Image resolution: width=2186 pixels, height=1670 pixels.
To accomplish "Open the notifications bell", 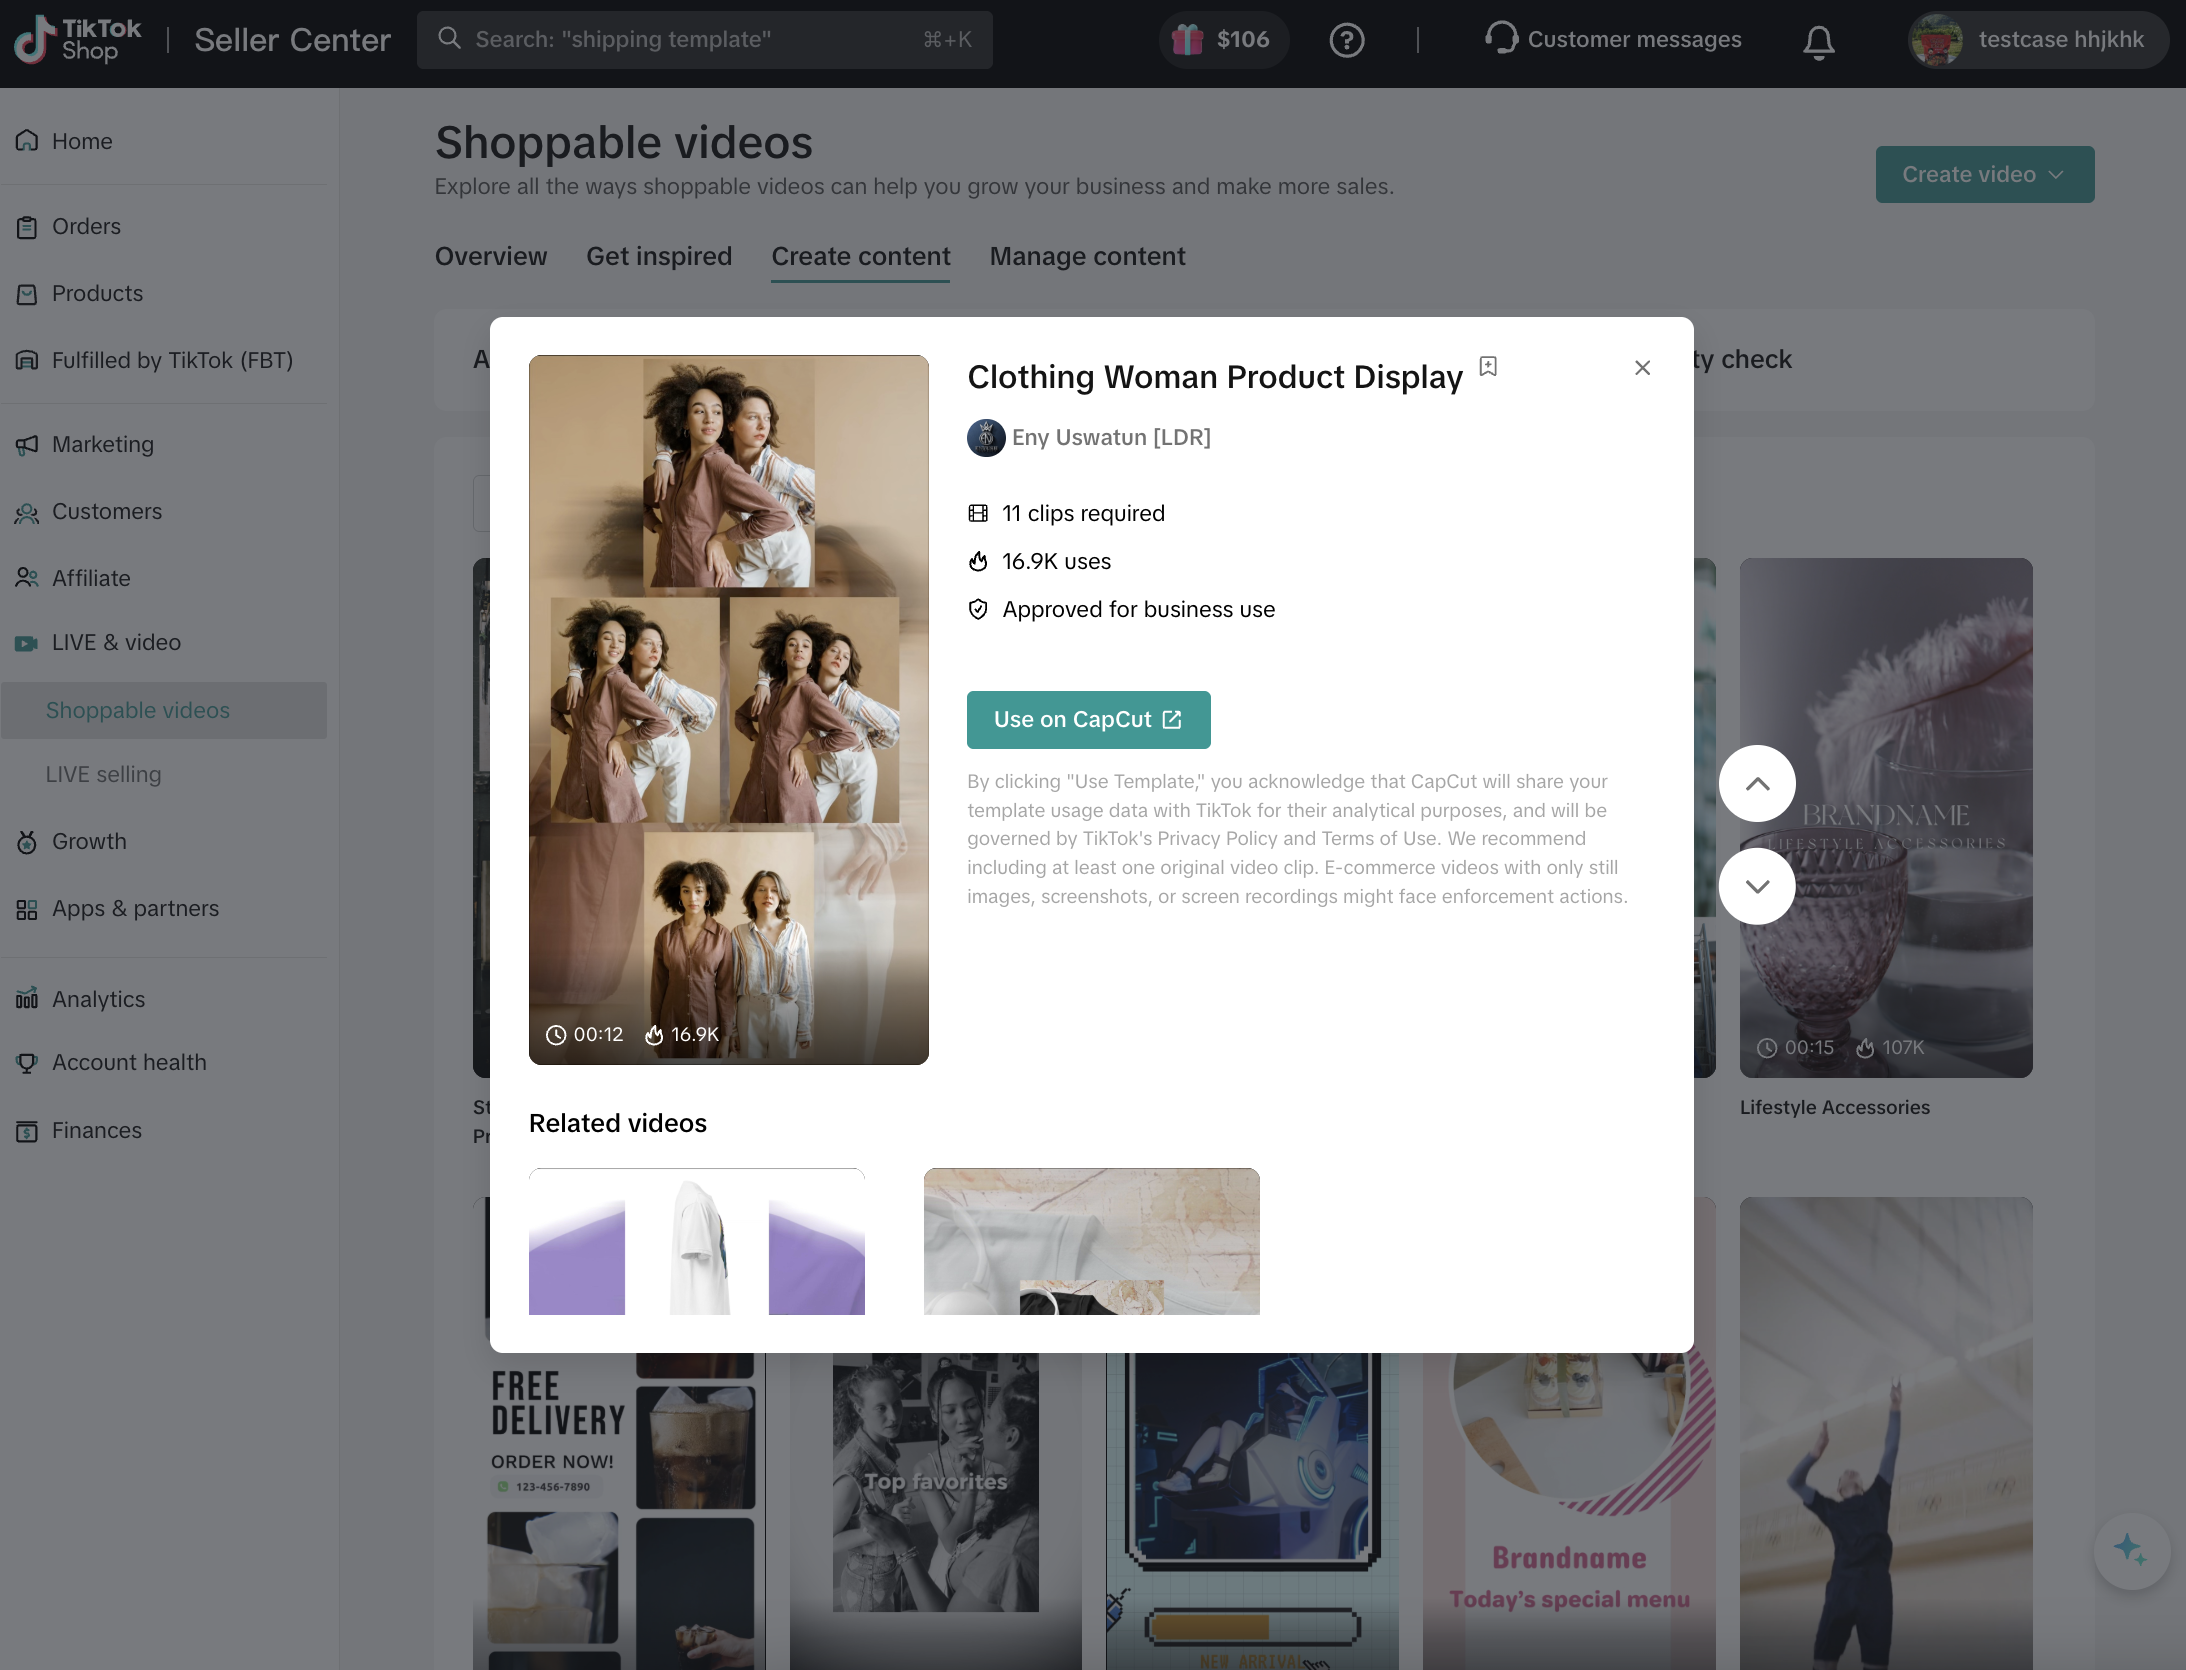I will point(1818,41).
